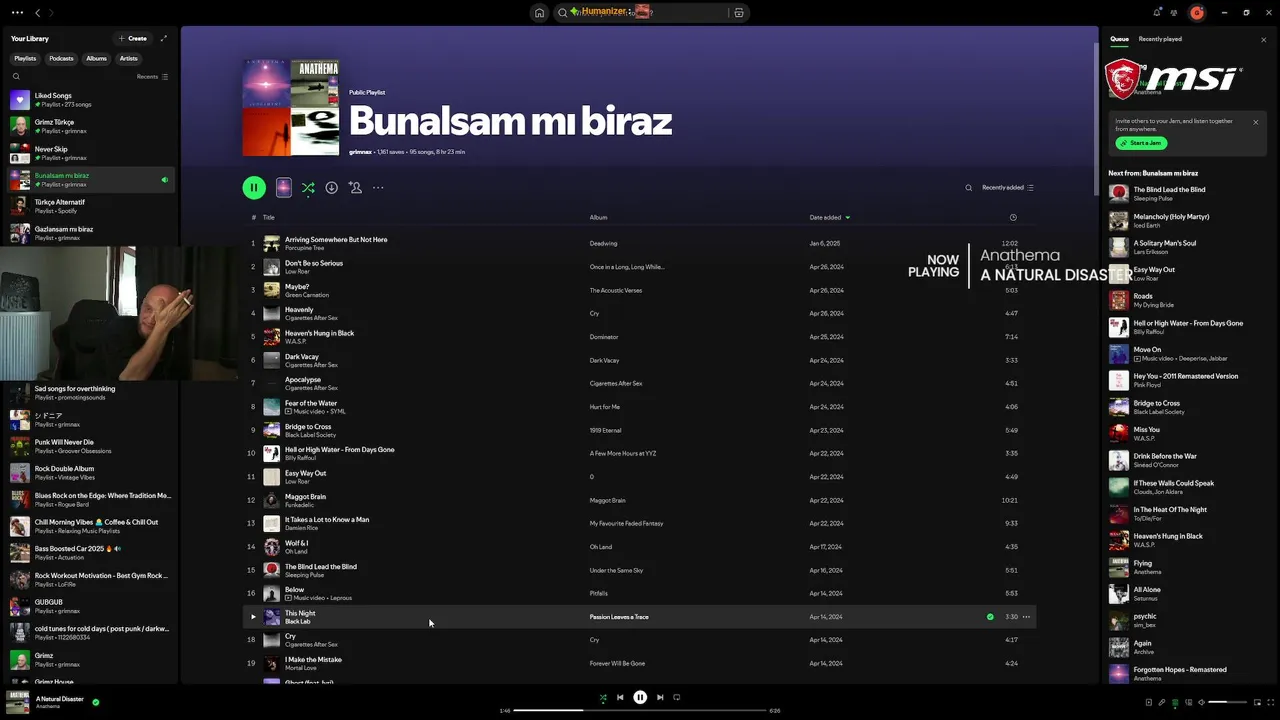Open the playlist cover collage image
Viewport: 1280px width, 720px height.
291,108
